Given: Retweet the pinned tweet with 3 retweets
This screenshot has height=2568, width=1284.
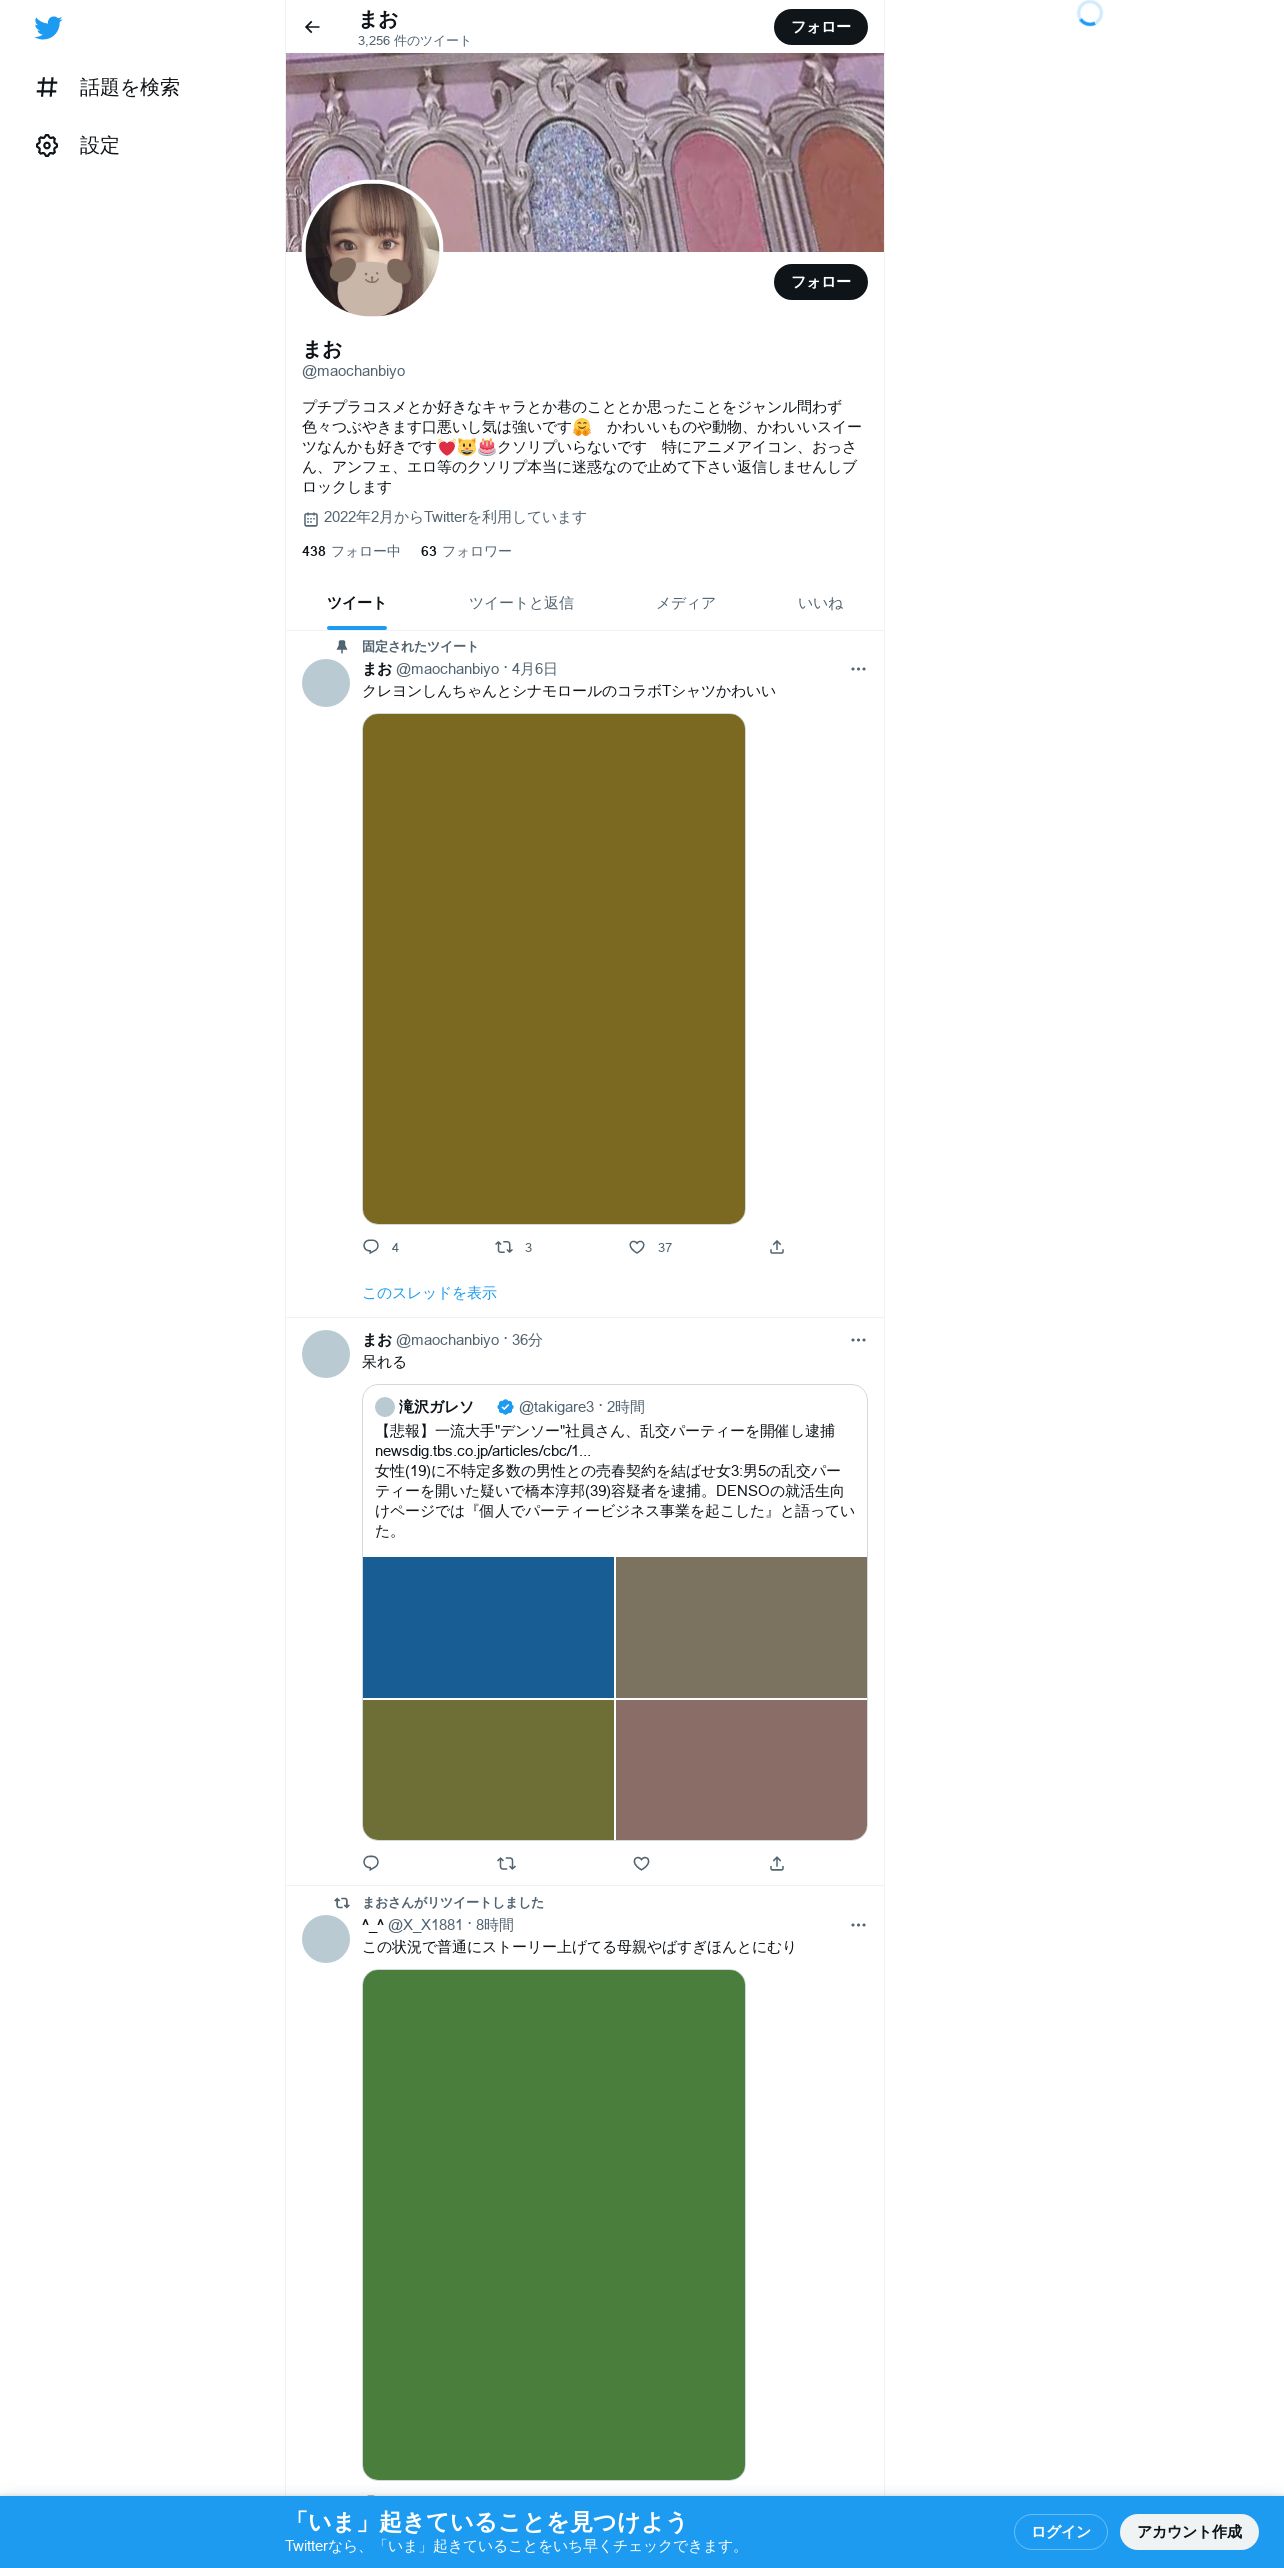Looking at the screenshot, I should coord(504,1247).
